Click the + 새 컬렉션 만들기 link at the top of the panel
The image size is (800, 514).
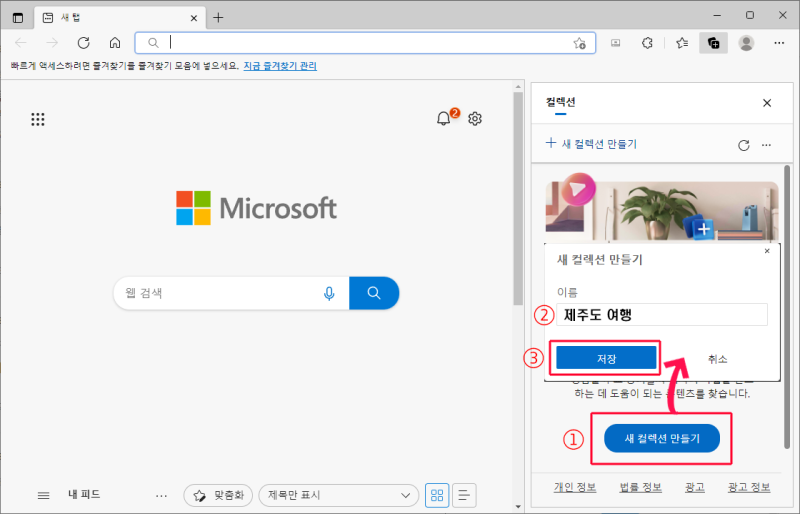pos(591,144)
